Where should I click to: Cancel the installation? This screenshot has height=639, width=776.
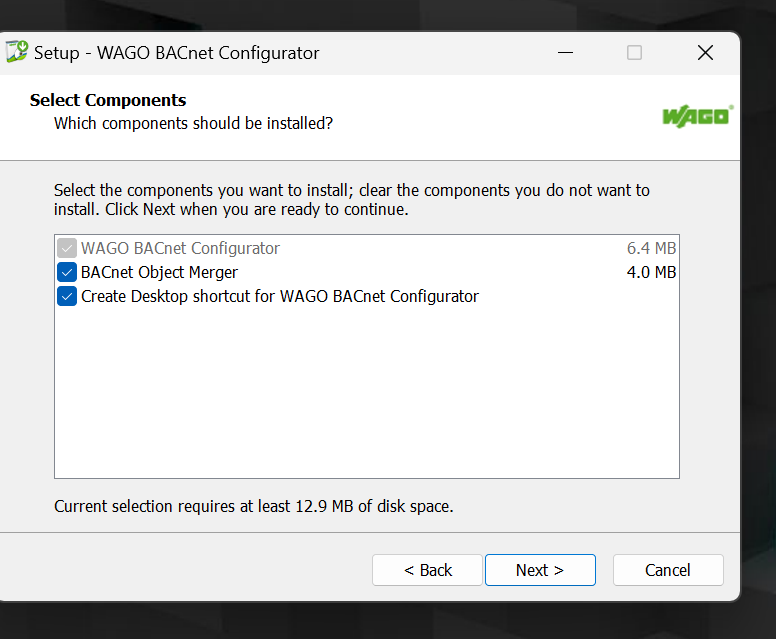668,570
